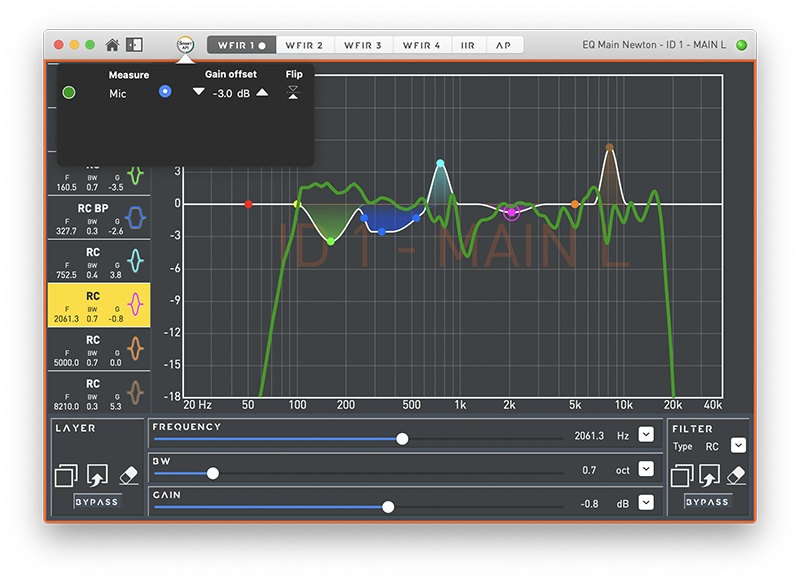
Task: Click the 2061.3 frequency value field
Action: [589, 436]
